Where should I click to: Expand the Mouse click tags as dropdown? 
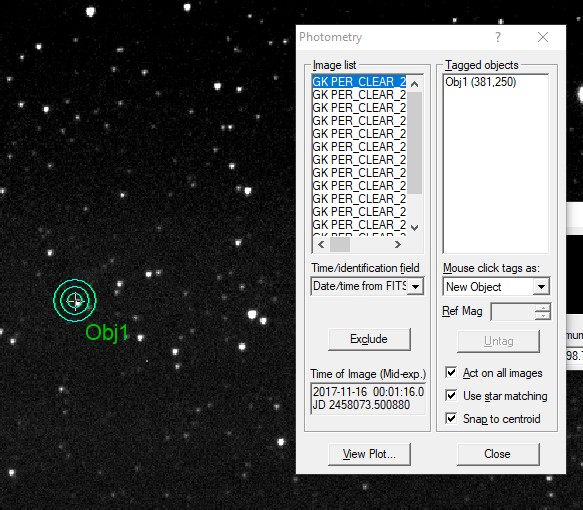[x=541, y=287]
